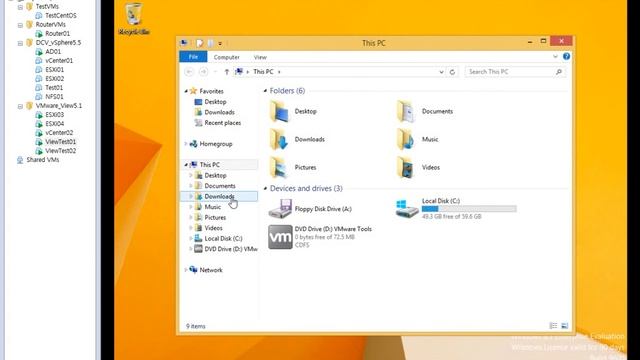Open the Pictures folder icon under Folders

280,167
